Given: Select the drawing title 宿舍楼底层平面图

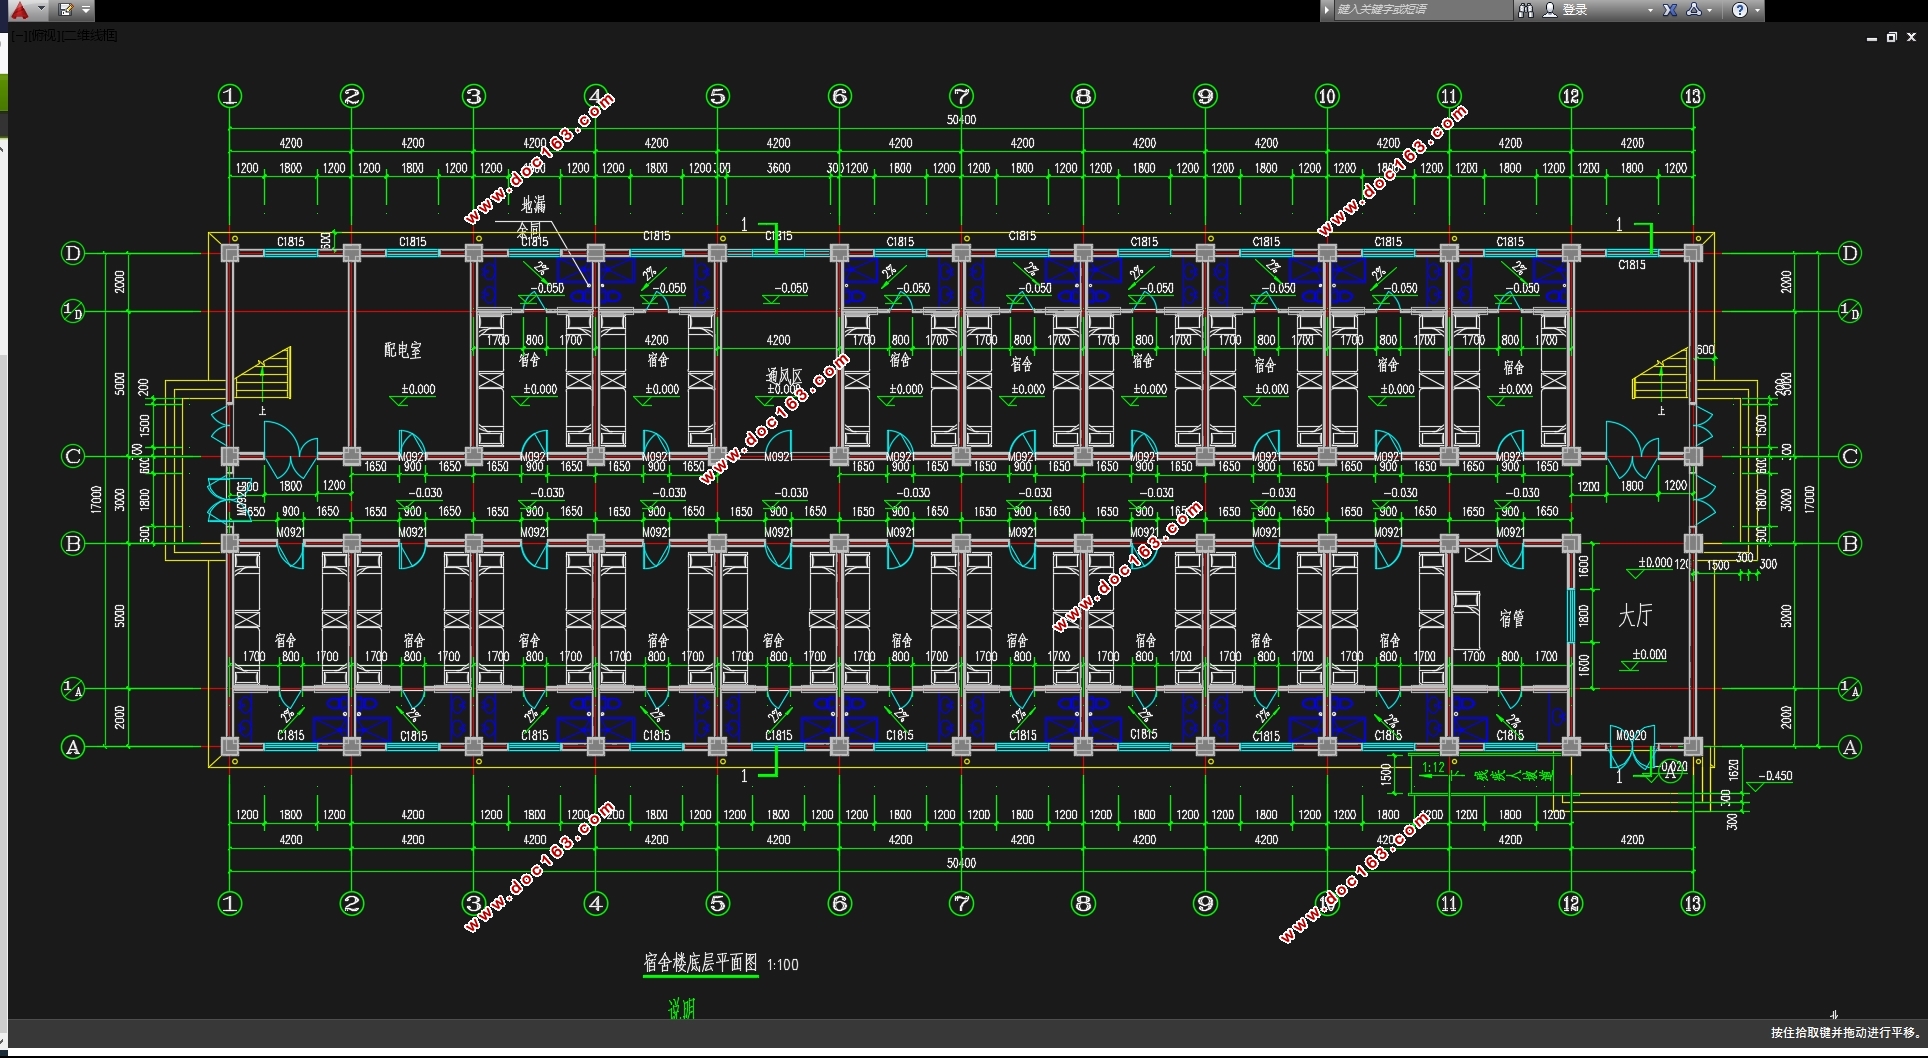Looking at the screenshot, I should click(x=700, y=963).
